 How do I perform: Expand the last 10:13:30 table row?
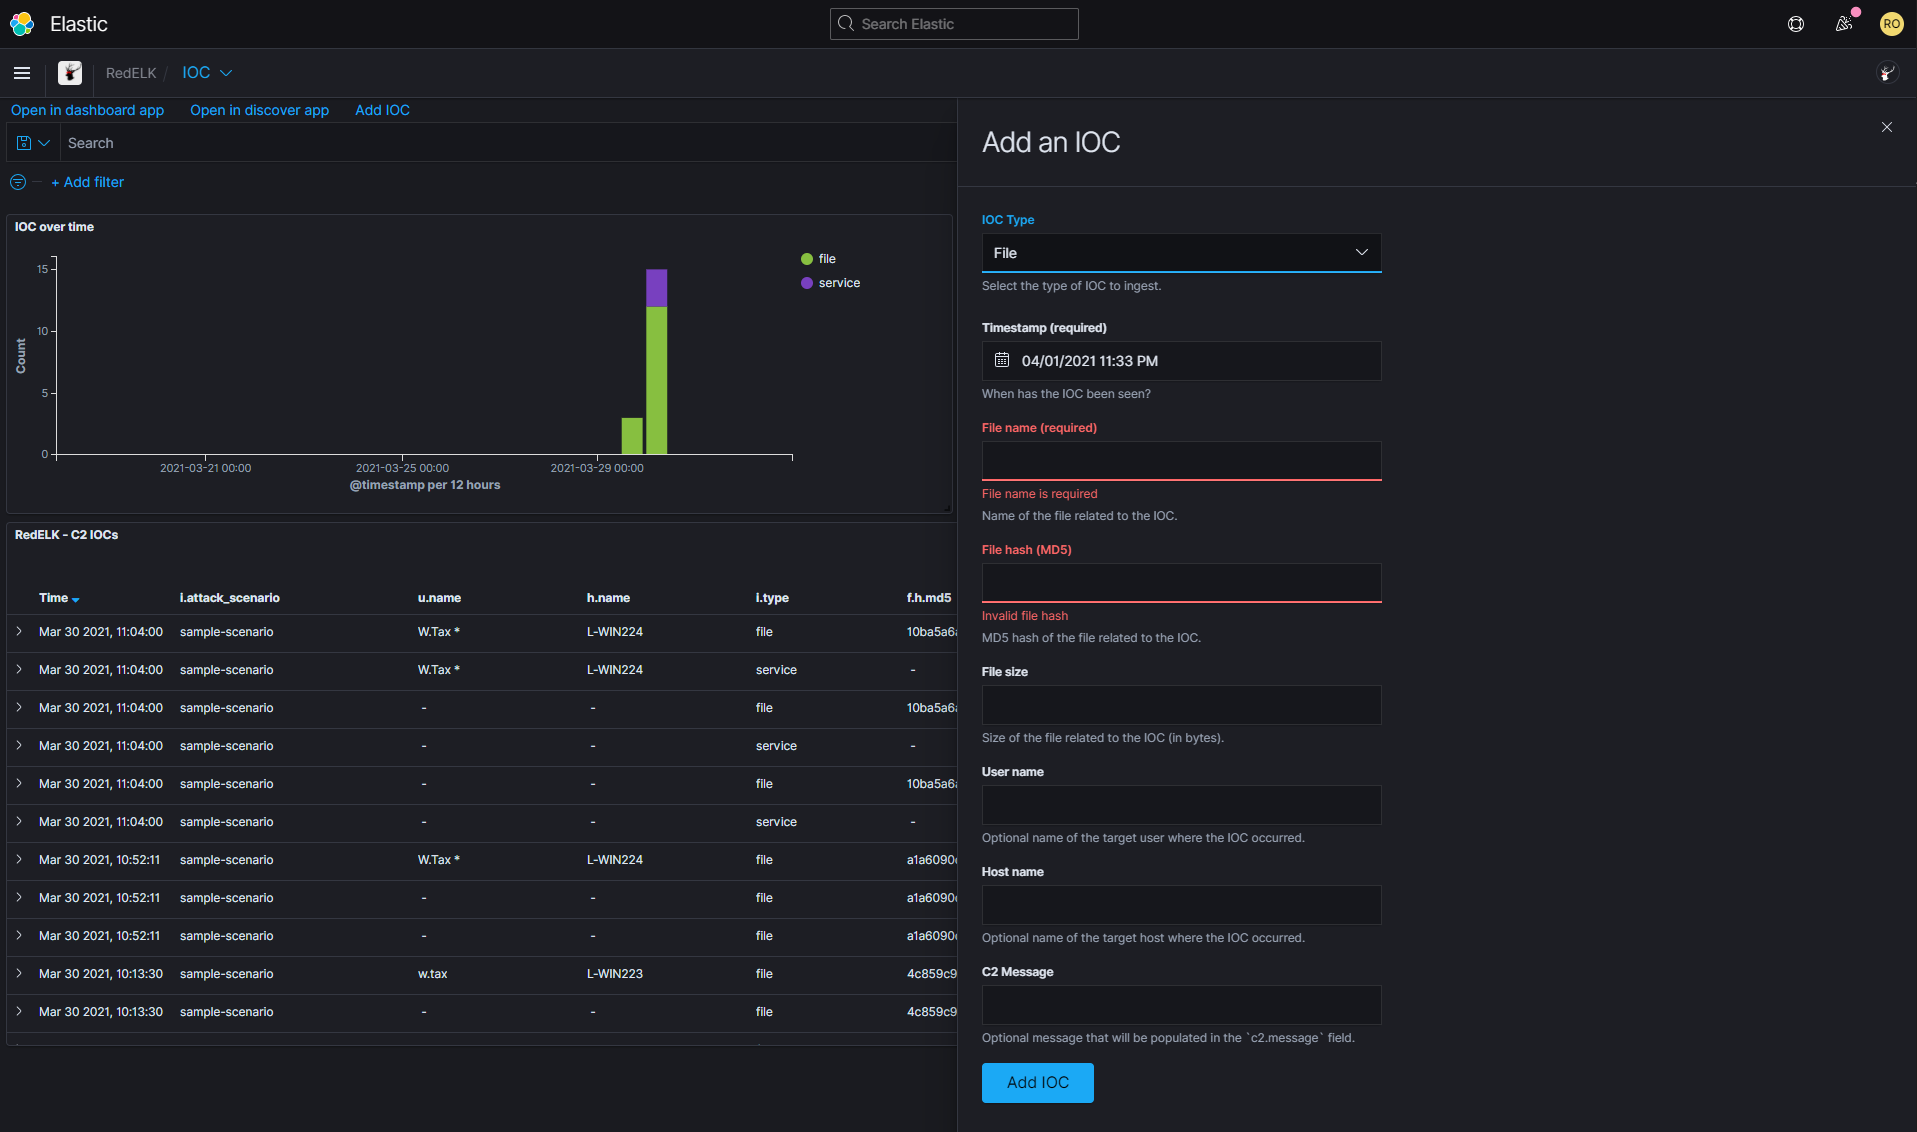19,1012
